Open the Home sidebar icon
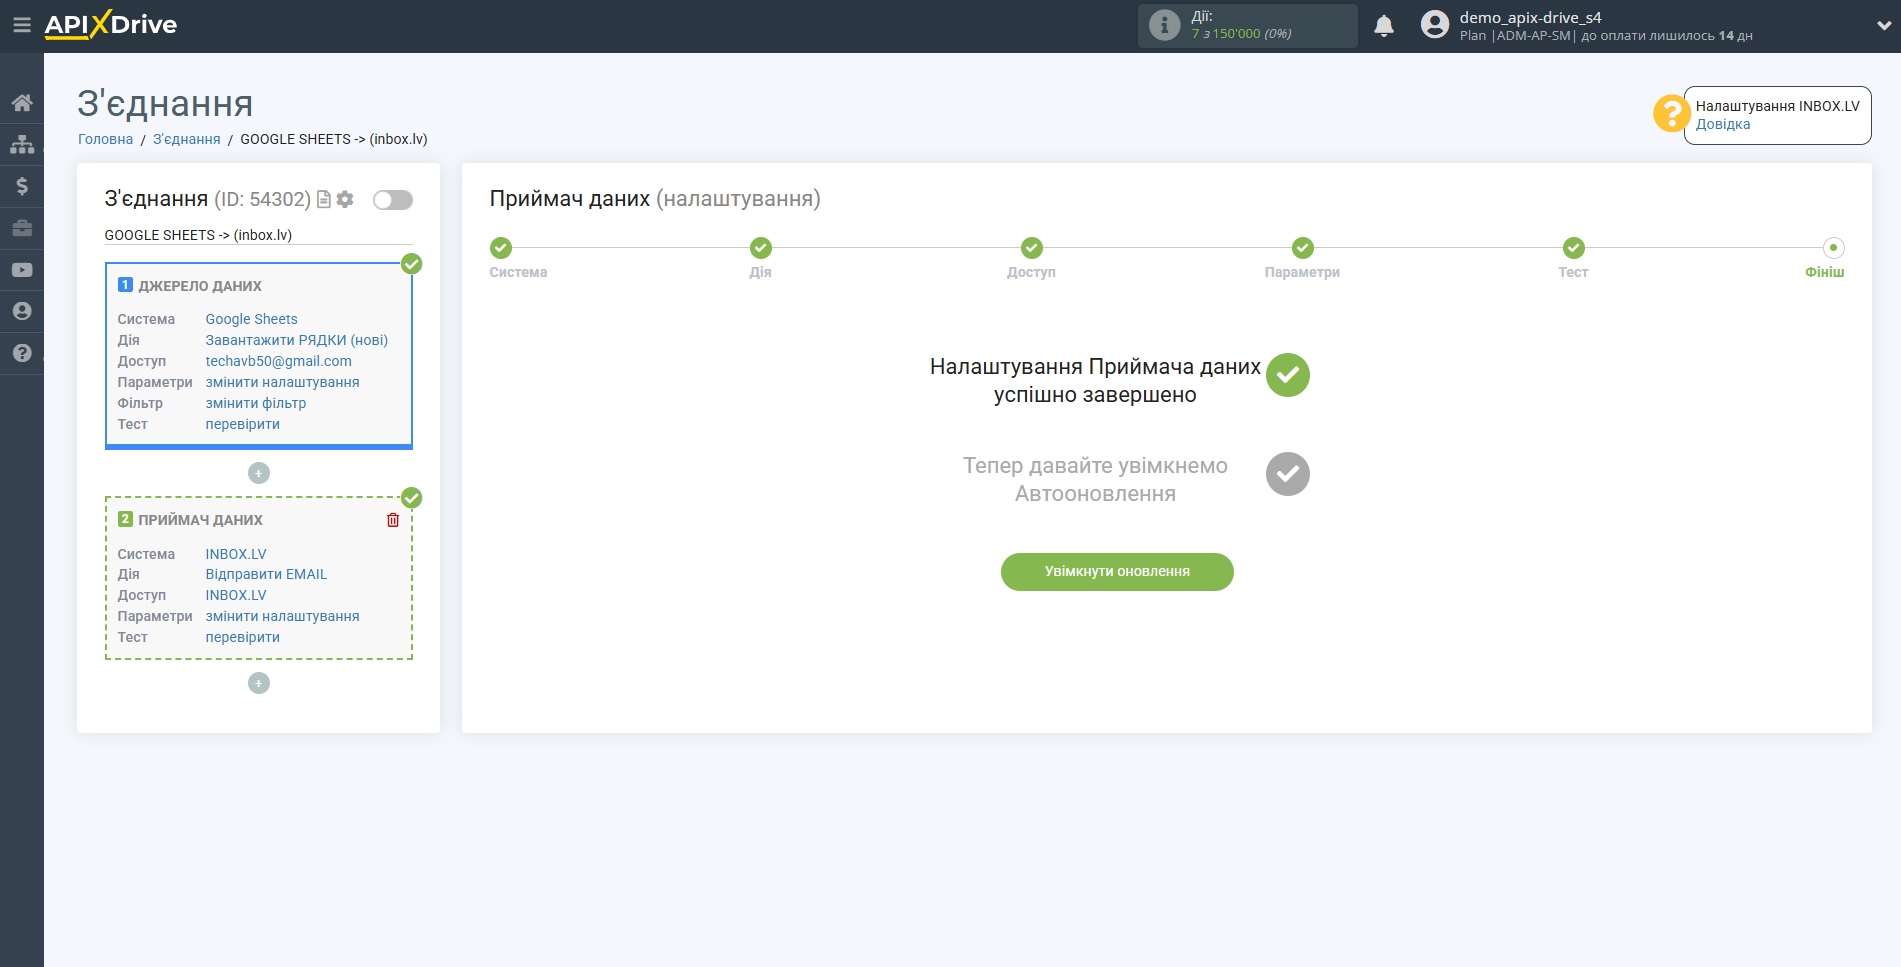The height and width of the screenshot is (967, 1901). (x=22, y=103)
